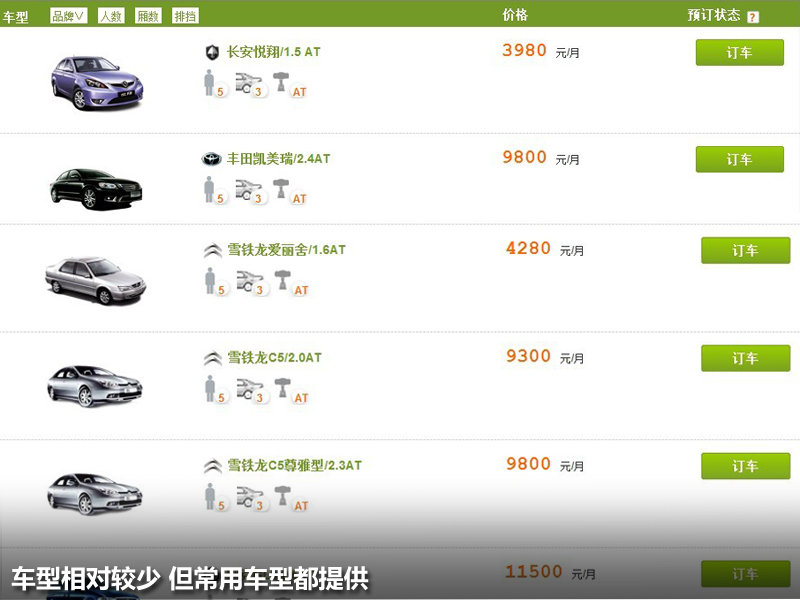Image resolution: width=800 pixels, height=600 pixels.
Task: Click 订车 for the 11500 元/月 car
Action: (745, 573)
